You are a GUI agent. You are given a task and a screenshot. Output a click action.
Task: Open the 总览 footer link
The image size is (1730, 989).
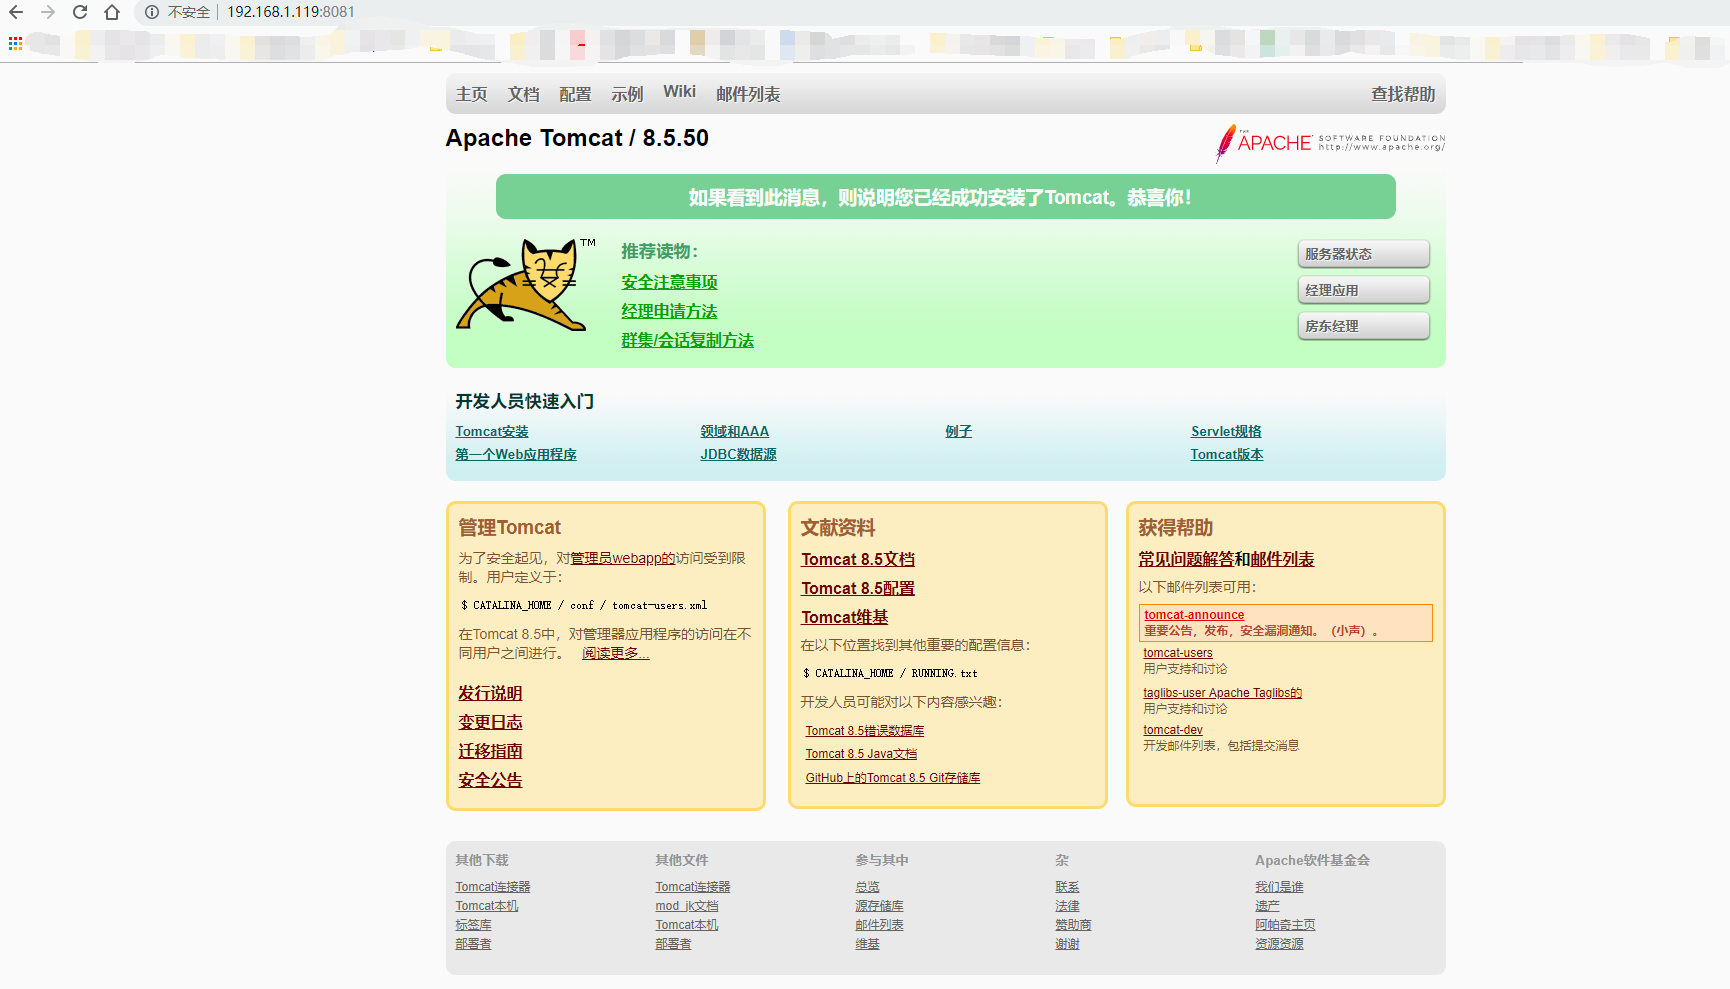(867, 887)
